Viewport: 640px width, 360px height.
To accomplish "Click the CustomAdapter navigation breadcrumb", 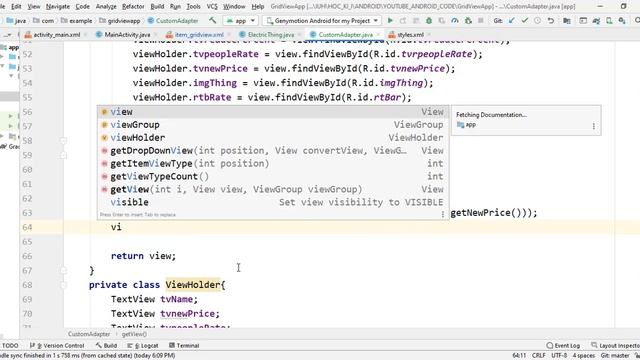I will pyautogui.click(x=173, y=20).
